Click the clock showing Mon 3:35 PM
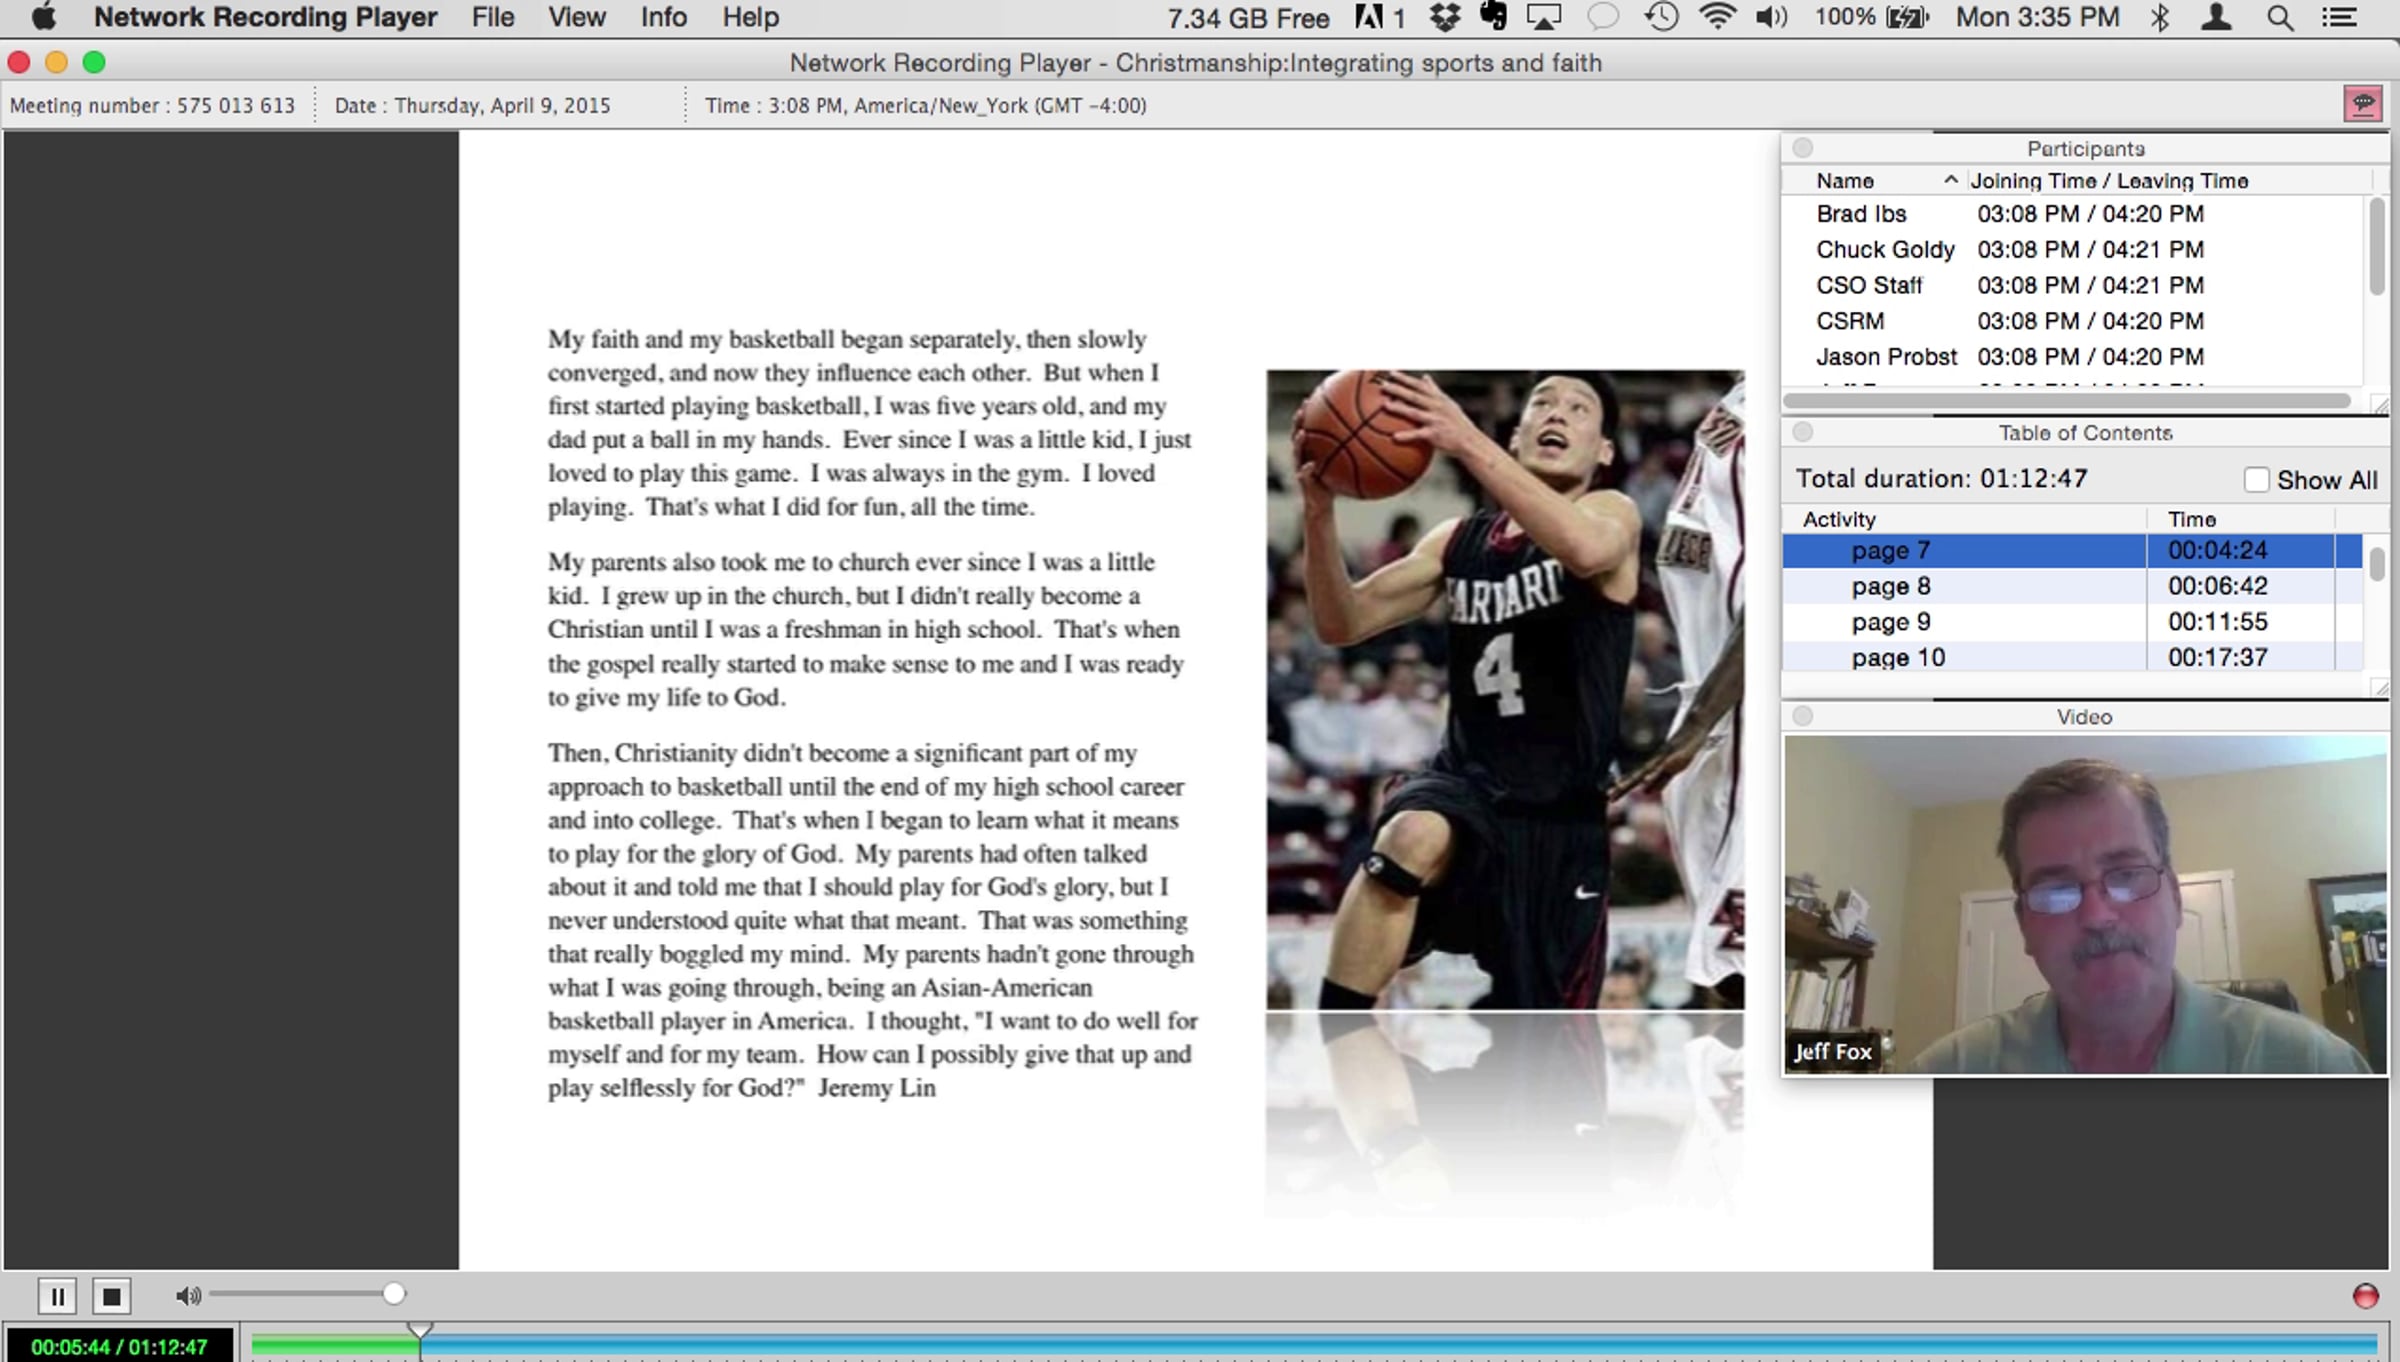The height and width of the screenshot is (1362, 2400). click(2038, 17)
